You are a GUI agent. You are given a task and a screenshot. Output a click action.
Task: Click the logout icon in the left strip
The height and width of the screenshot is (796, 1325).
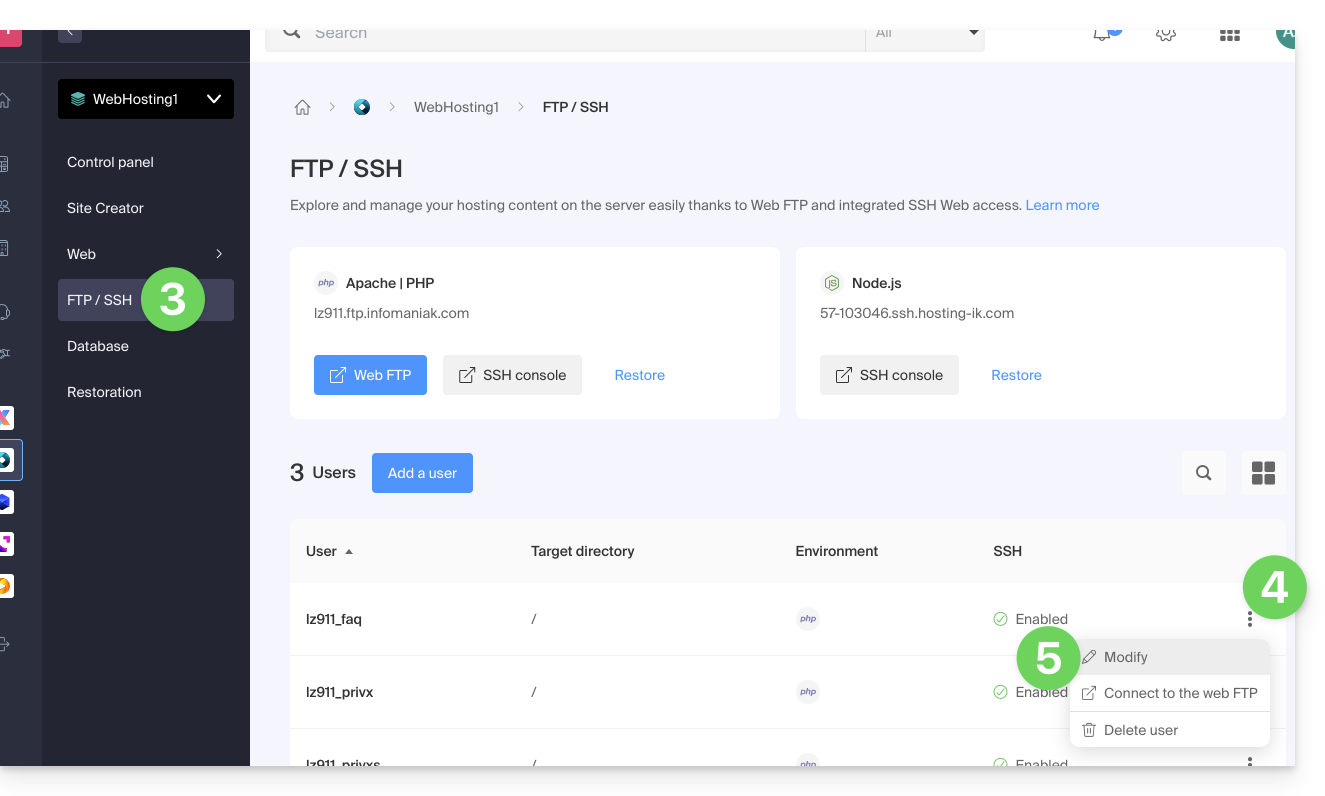(x=5, y=645)
